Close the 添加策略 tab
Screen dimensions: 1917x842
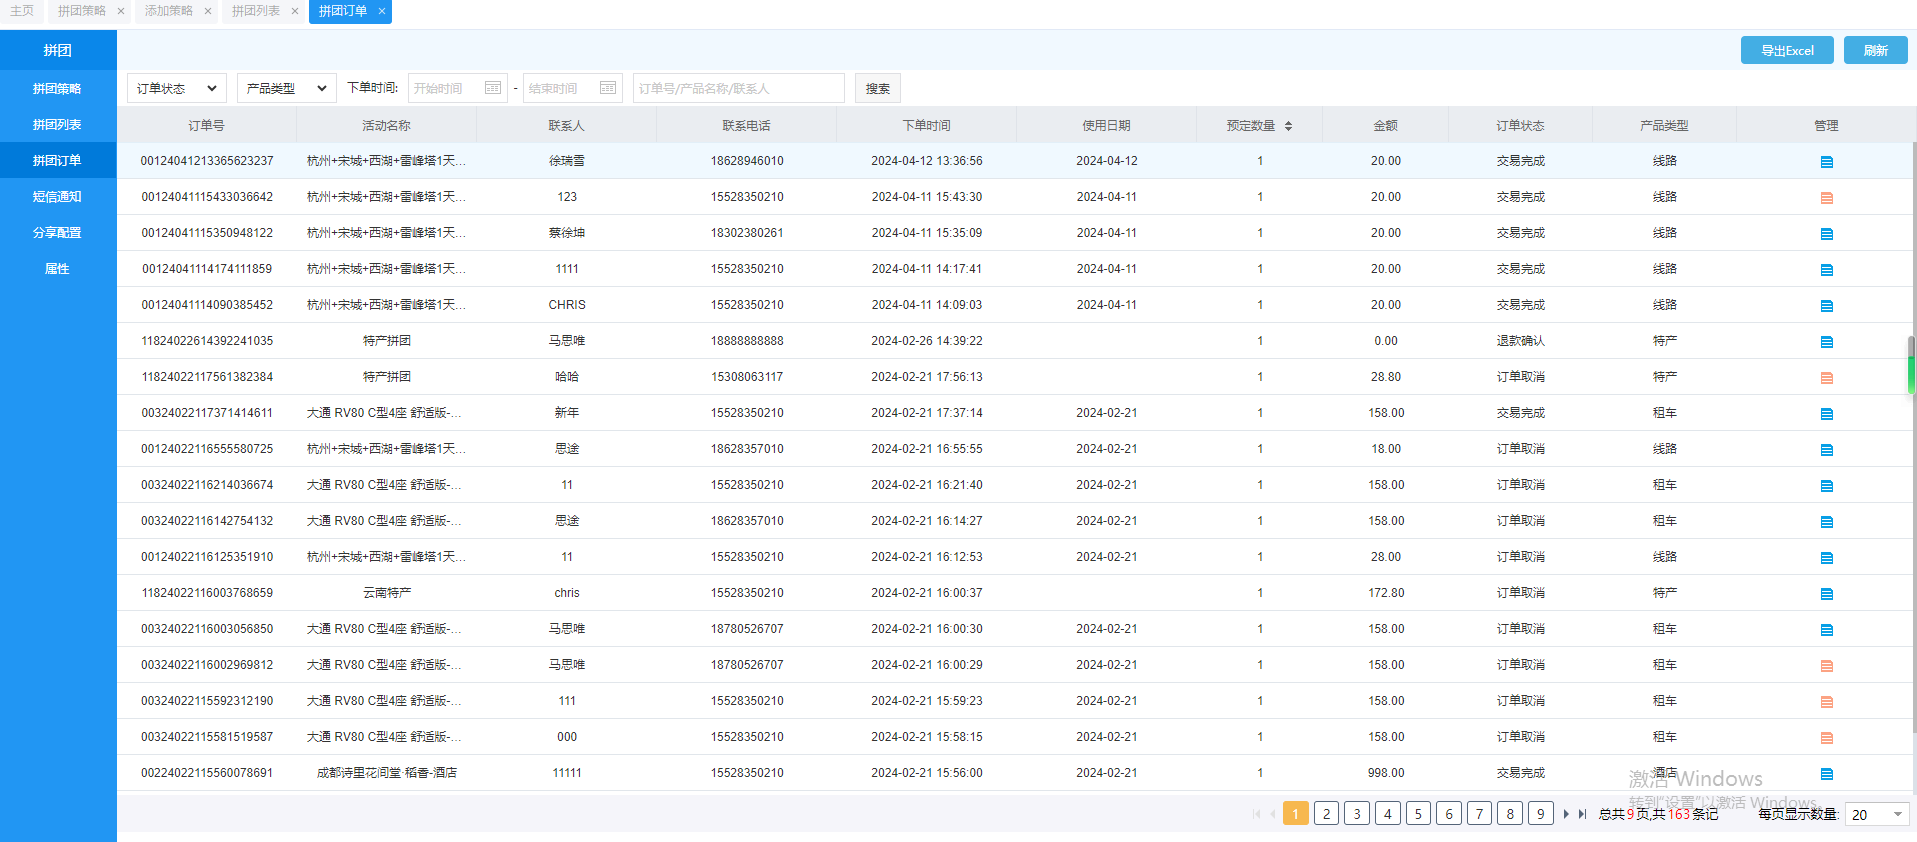(208, 11)
